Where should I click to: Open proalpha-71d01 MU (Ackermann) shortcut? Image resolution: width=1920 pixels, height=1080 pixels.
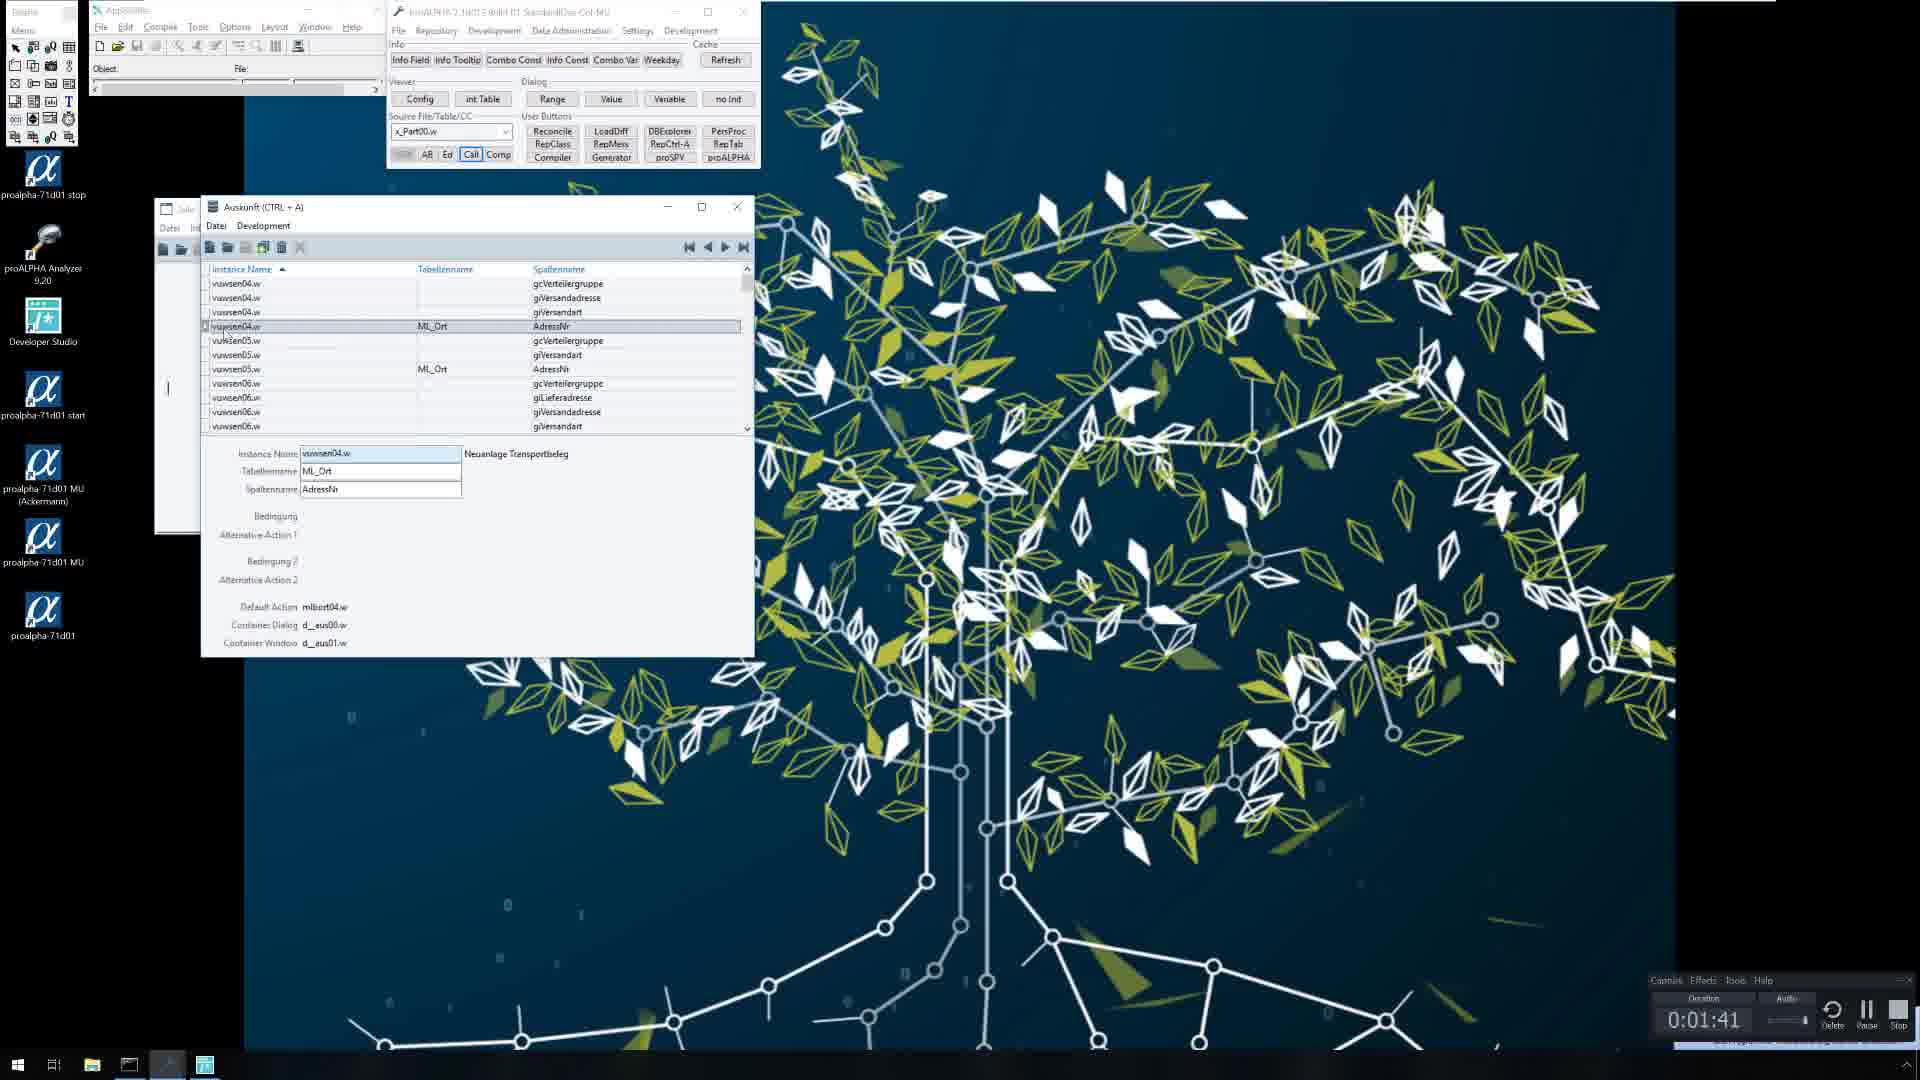coord(43,475)
